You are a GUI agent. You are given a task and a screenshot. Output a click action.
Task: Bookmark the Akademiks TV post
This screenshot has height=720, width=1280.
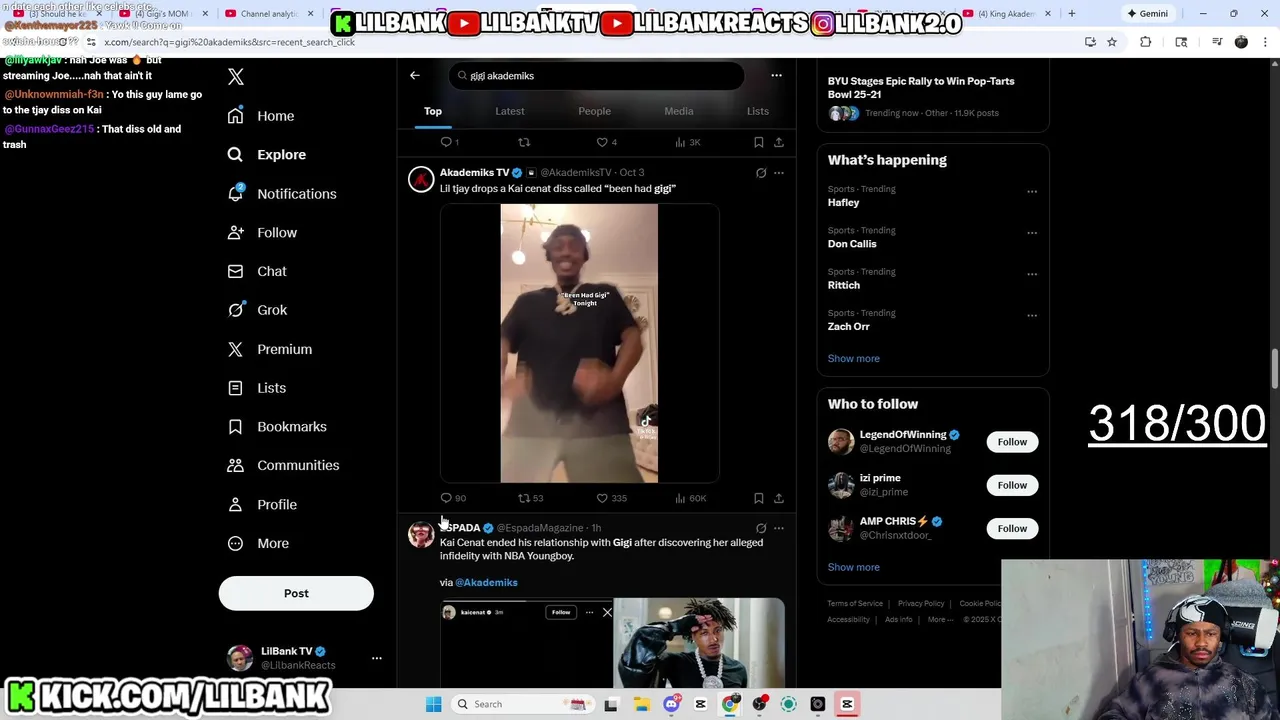pos(759,498)
